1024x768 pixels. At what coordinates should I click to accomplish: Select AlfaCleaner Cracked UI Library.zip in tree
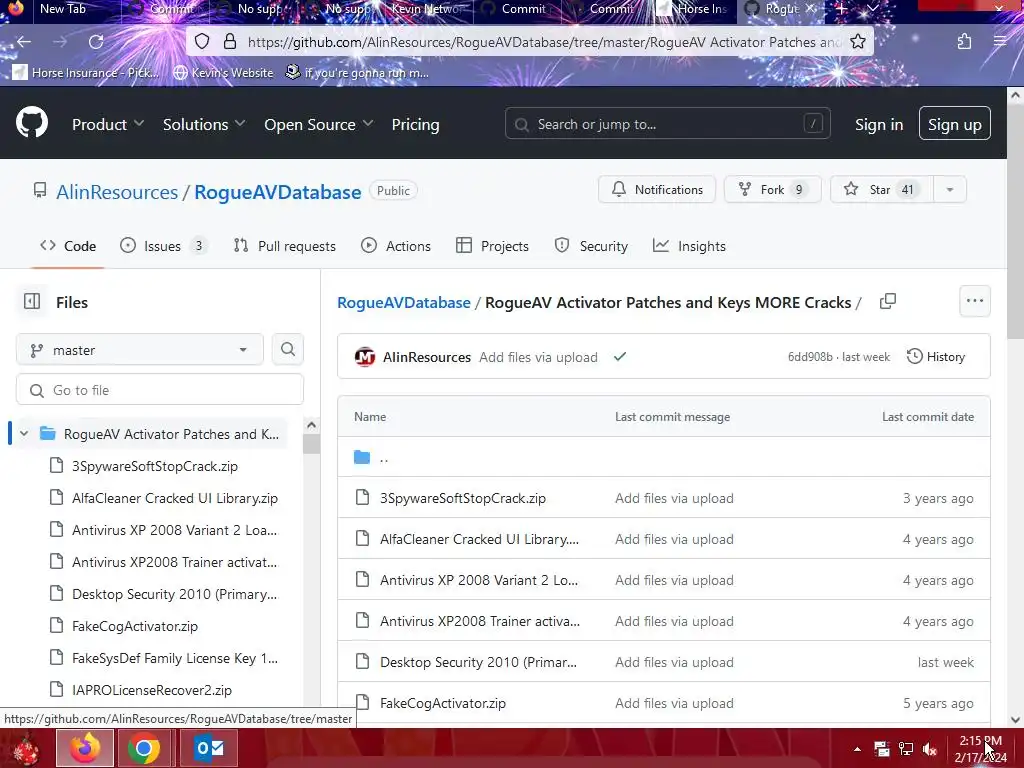pos(175,498)
